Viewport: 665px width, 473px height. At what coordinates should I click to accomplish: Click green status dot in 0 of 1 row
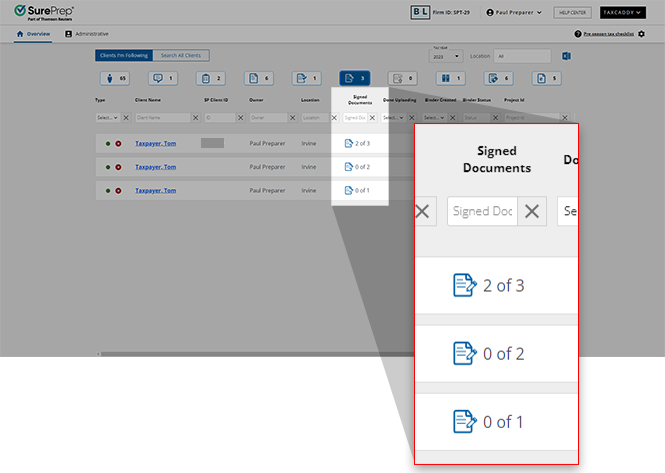(108, 191)
